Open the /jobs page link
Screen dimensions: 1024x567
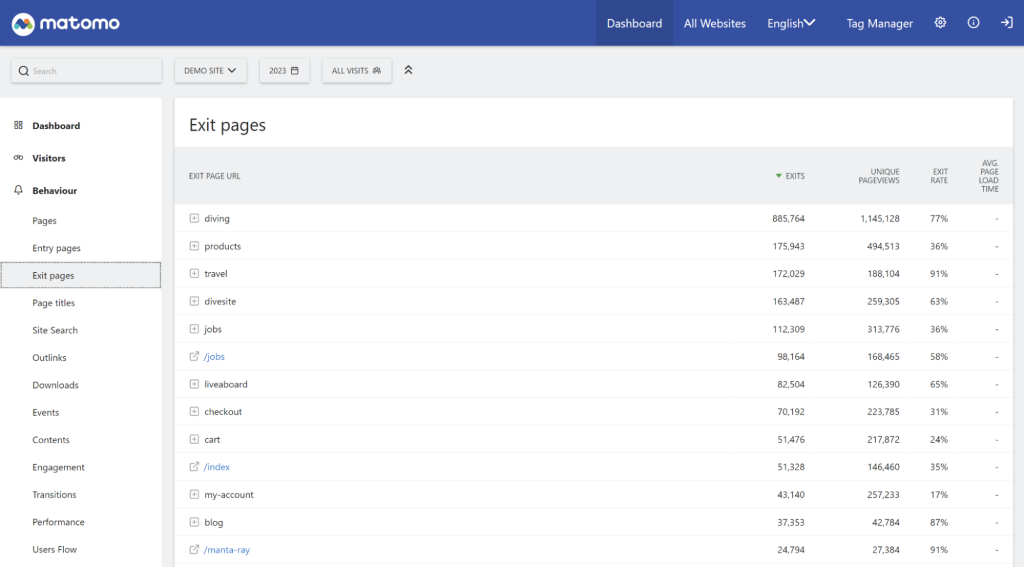214,357
